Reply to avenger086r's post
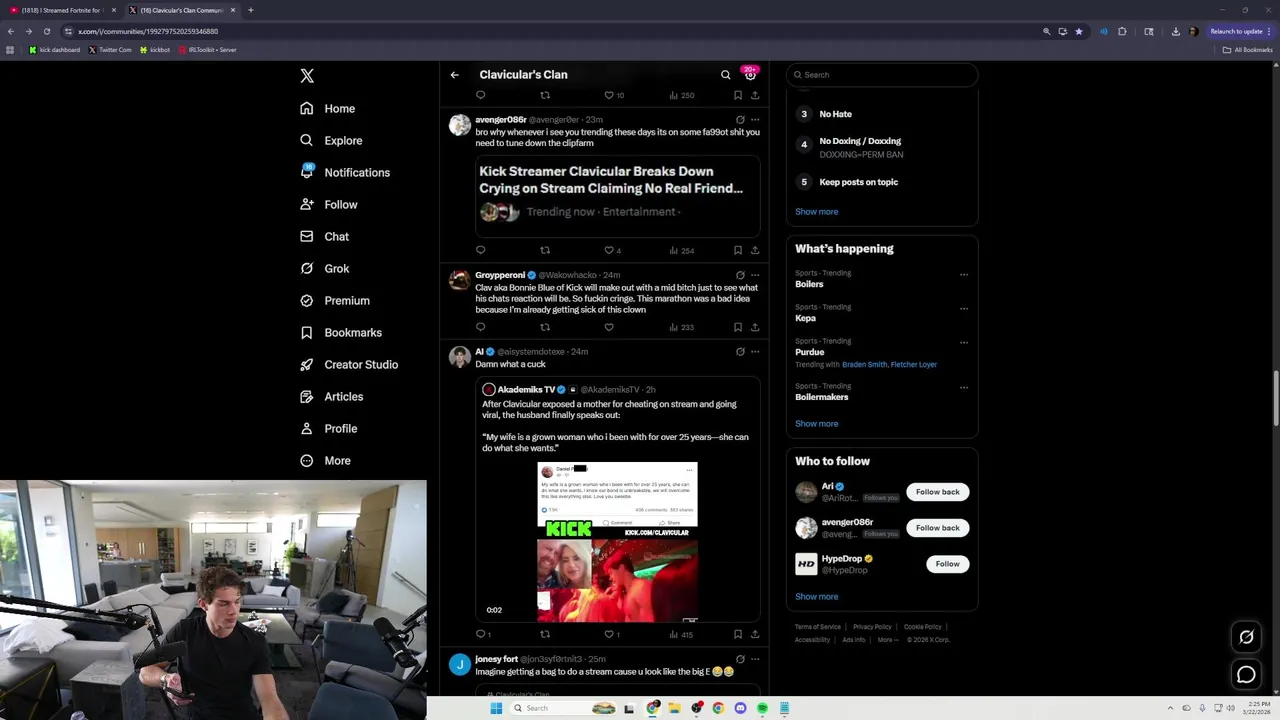Viewport: 1280px width, 720px height. (480, 250)
